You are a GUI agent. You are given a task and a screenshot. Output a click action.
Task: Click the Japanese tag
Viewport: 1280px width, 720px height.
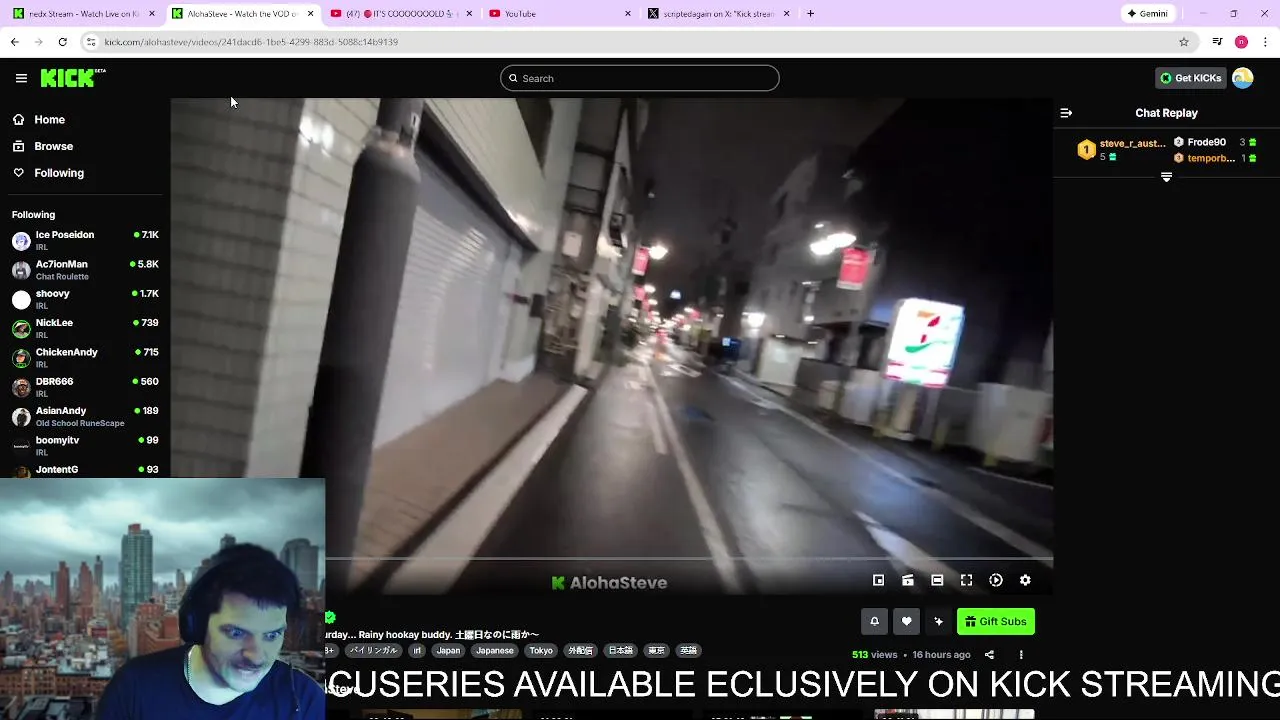494,650
